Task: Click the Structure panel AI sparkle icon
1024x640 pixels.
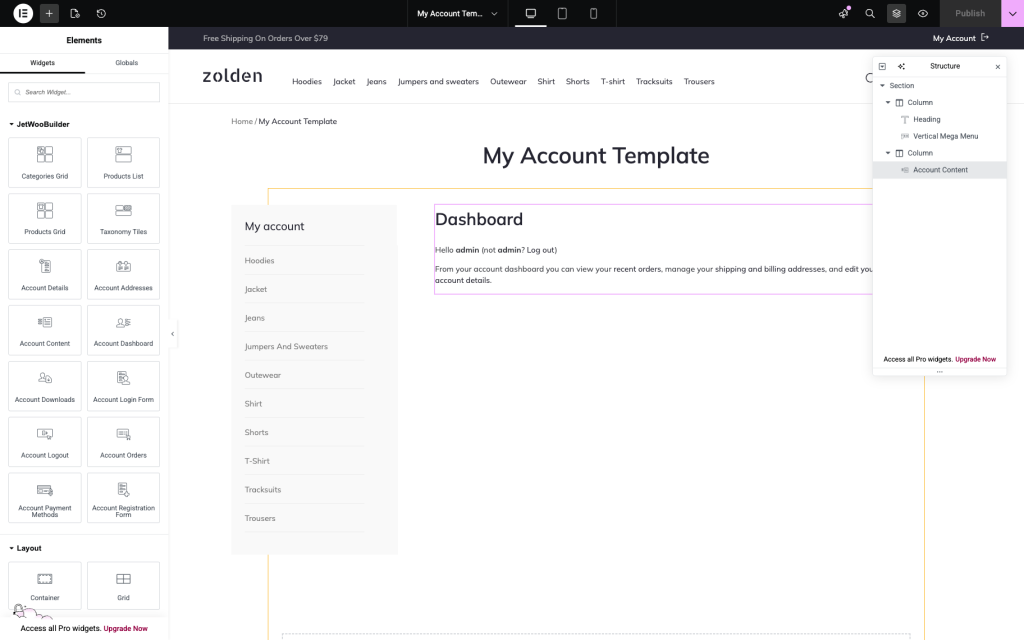Action: 901,67
